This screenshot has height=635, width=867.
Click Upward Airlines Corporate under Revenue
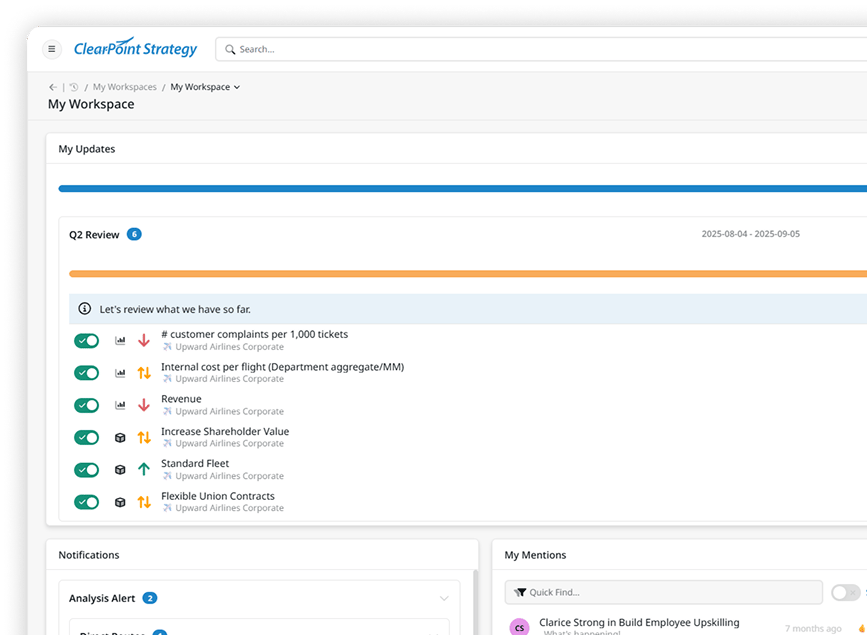click(229, 412)
